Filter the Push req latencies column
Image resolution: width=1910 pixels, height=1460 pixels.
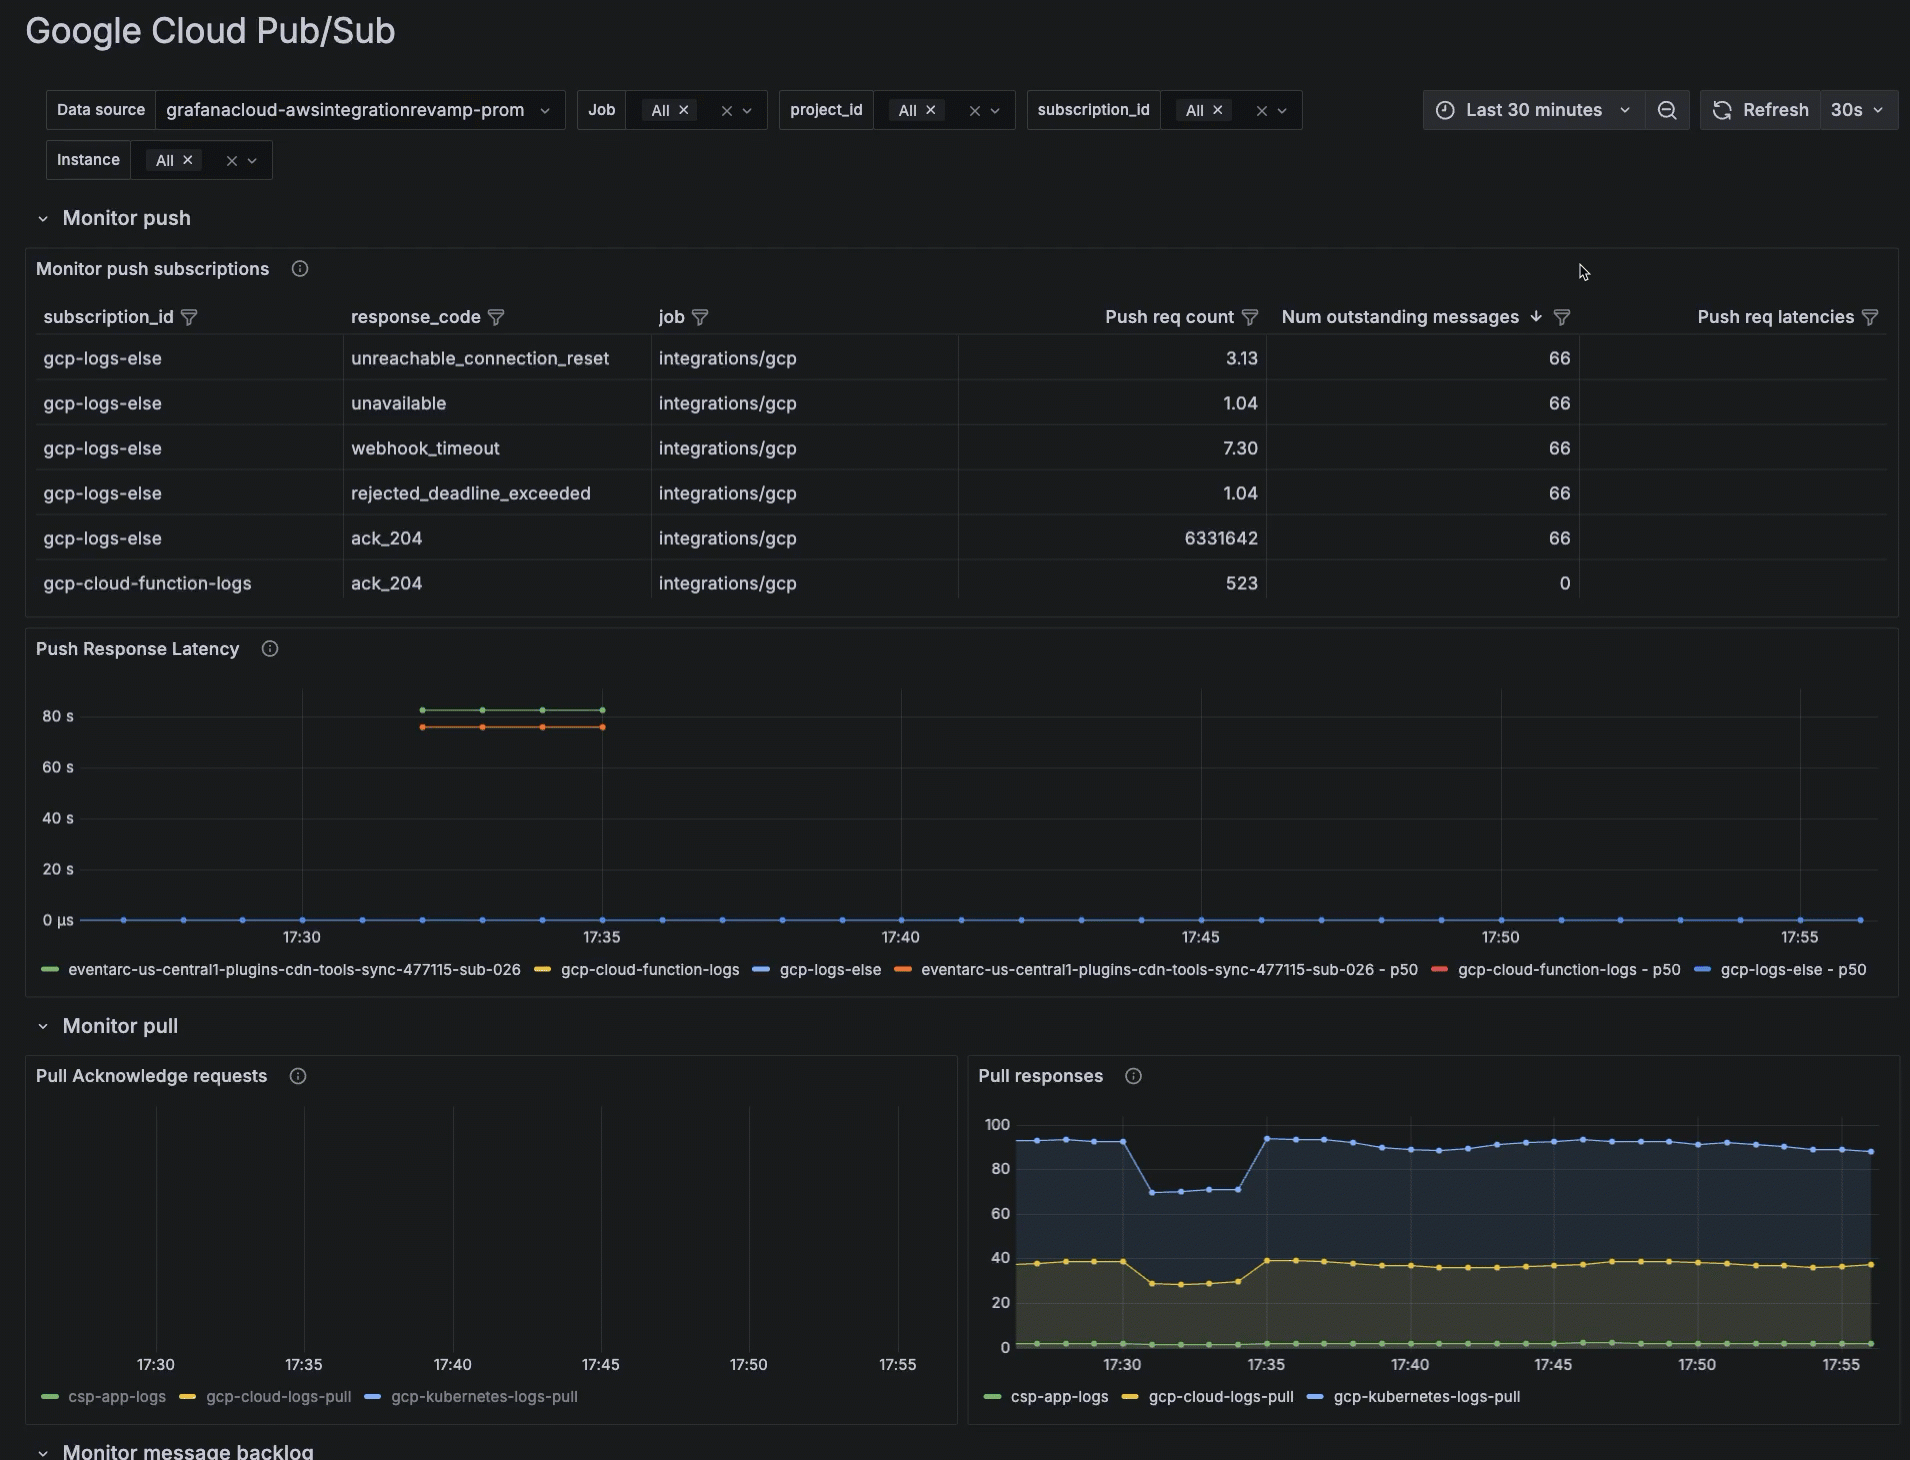pos(1870,317)
